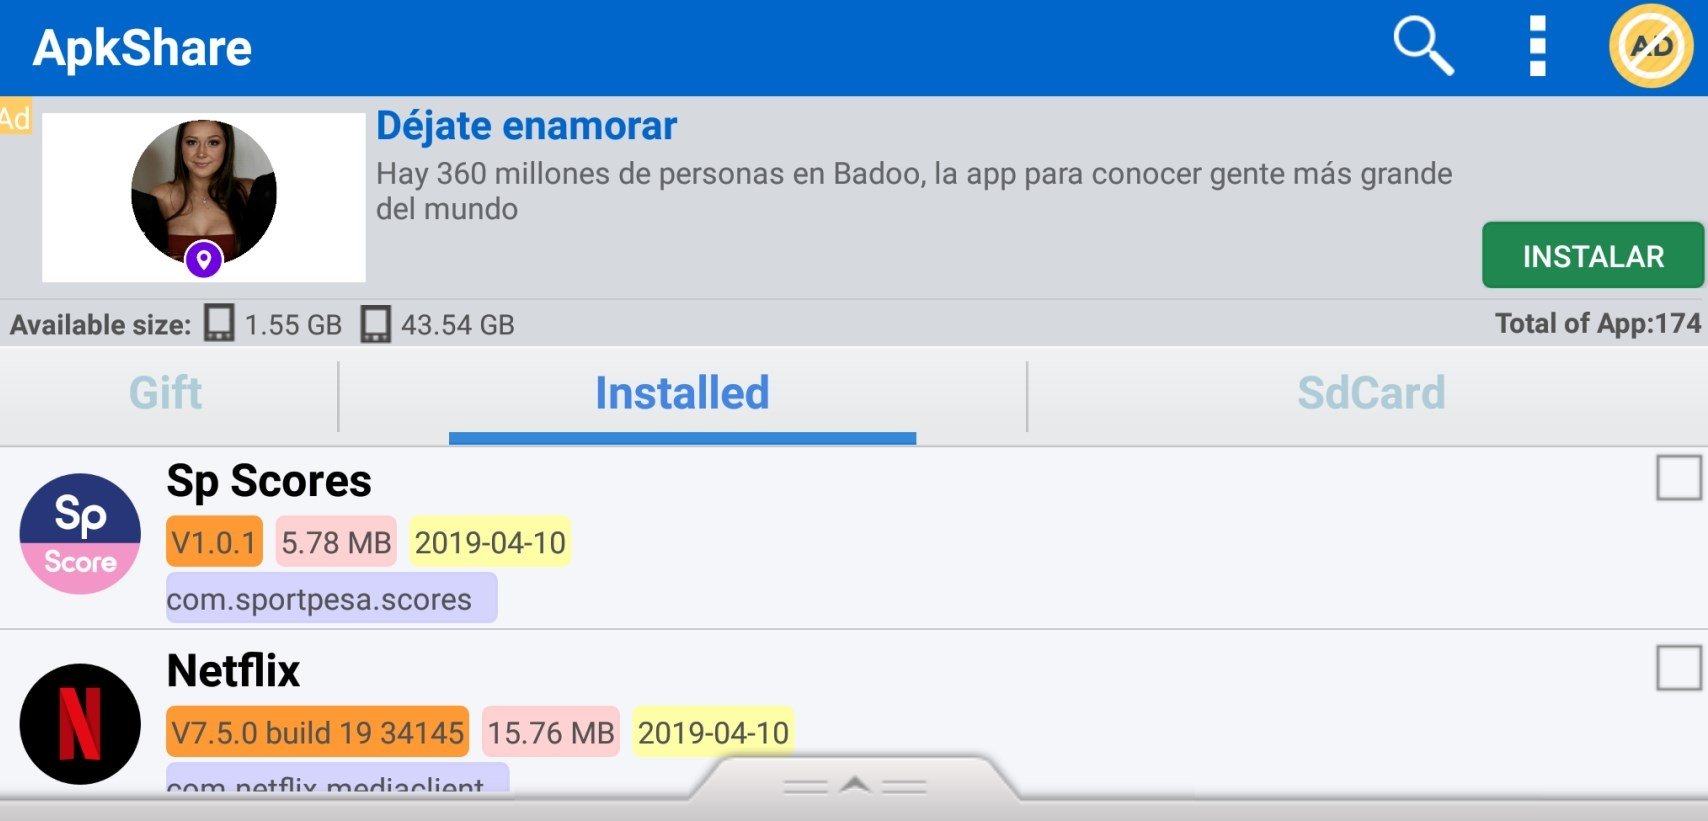
Task: Select the Installed tab
Action: (x=682, y=393)
